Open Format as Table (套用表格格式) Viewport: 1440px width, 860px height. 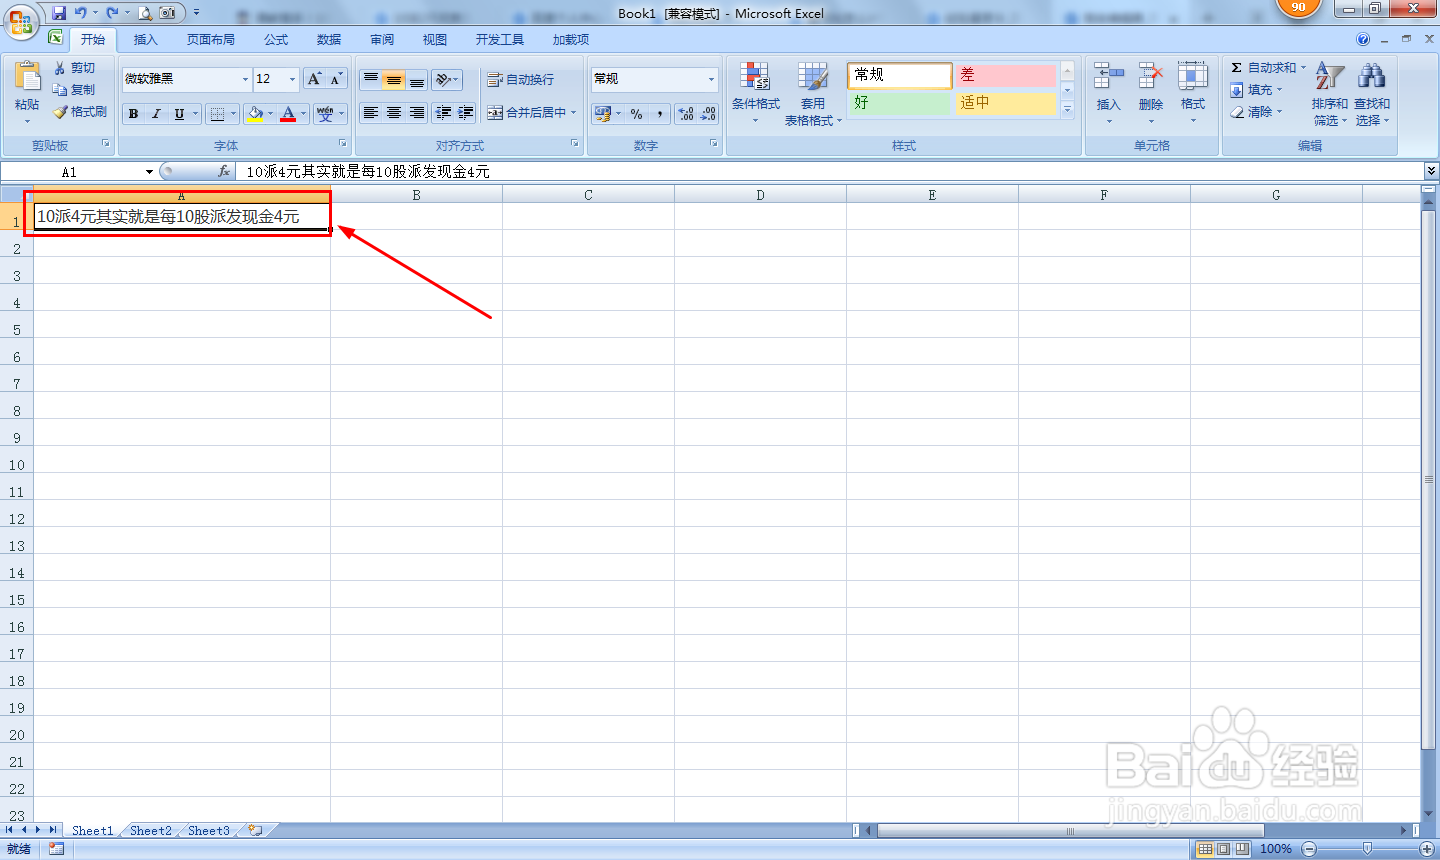click(x=813, y=93)
